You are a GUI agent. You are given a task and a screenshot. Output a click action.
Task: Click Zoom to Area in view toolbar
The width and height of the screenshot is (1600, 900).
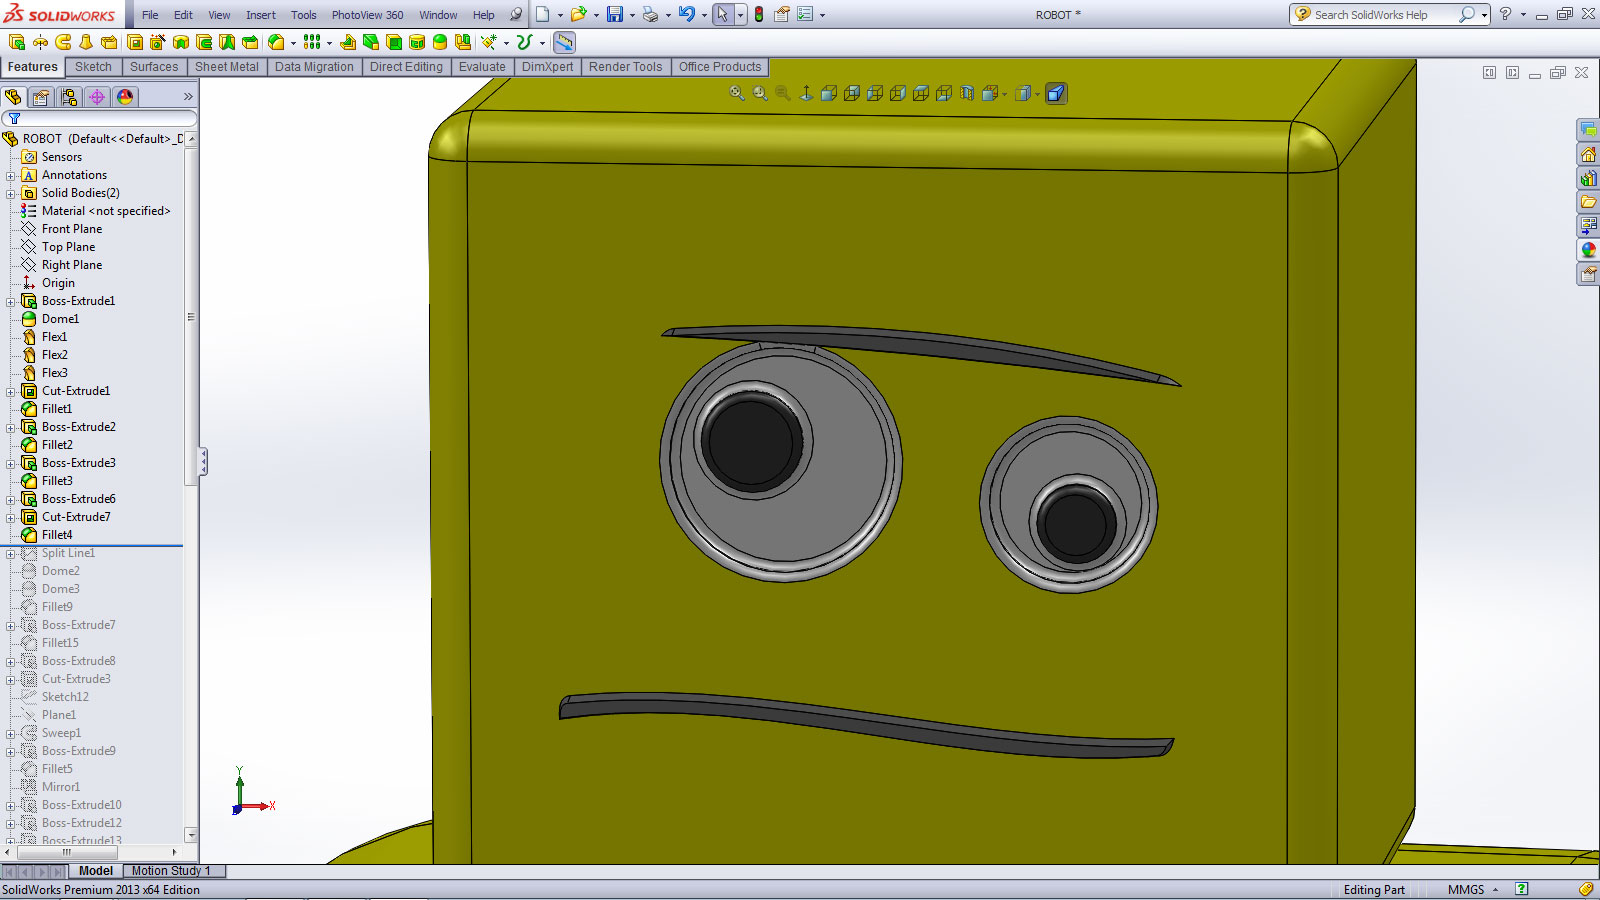[x=760, y=93]
